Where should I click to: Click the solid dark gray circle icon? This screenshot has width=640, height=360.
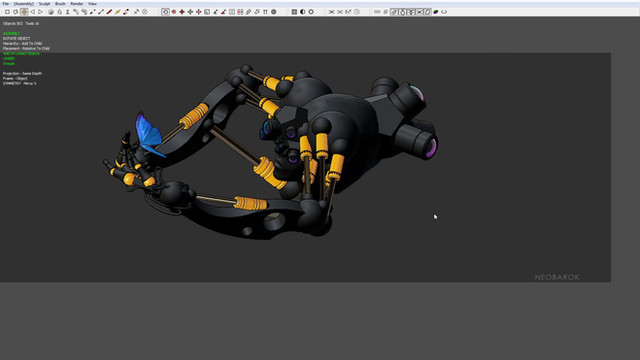(x=274, y=12)
